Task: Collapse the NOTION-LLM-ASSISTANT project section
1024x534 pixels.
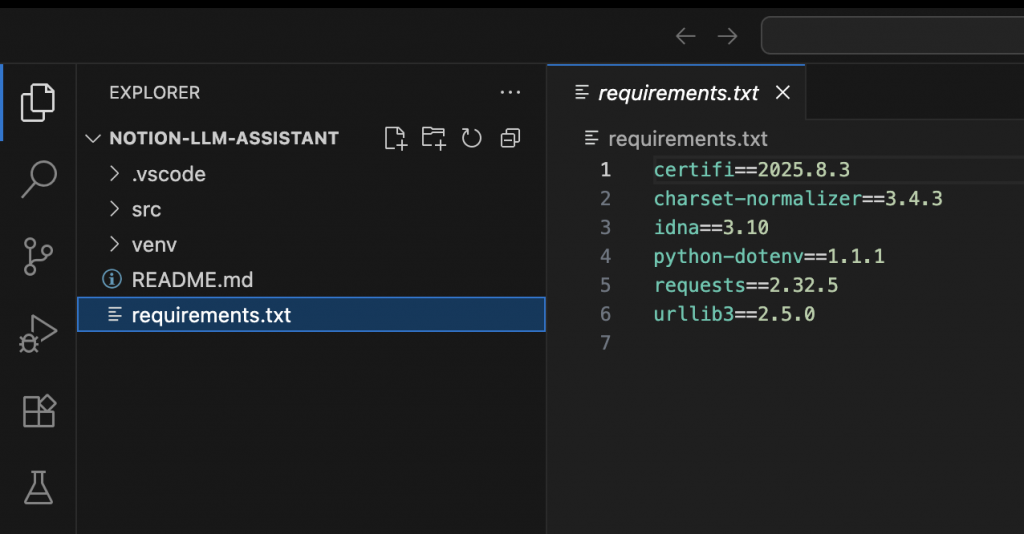Action: pyautogui.click(x=94, y=138)
